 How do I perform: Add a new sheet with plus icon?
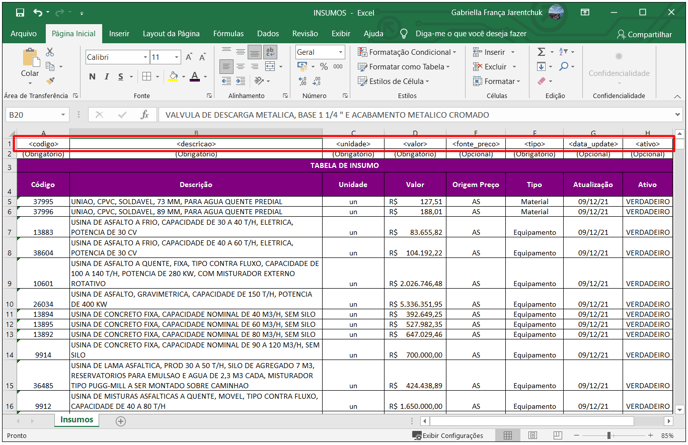121,421
